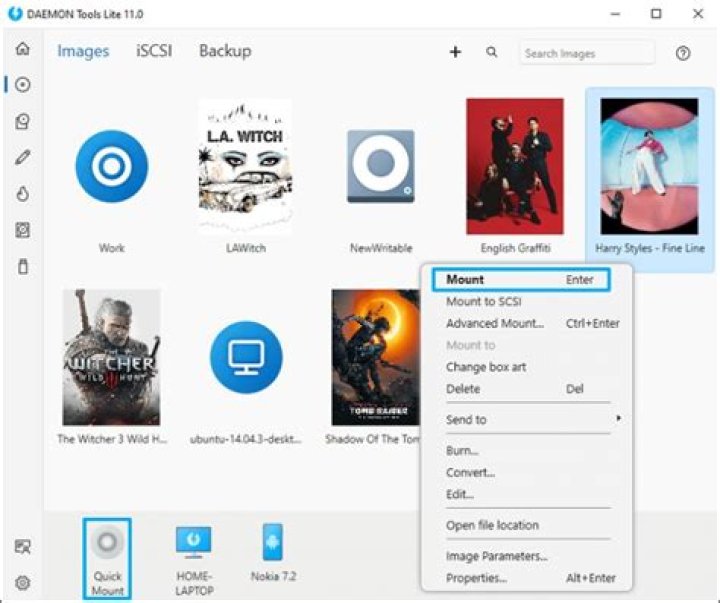The height and width of the screenshot is (603, 720).
Task: Select The Witcher 3 Wild Hunt image thumbnail
Action: [111, 357]
